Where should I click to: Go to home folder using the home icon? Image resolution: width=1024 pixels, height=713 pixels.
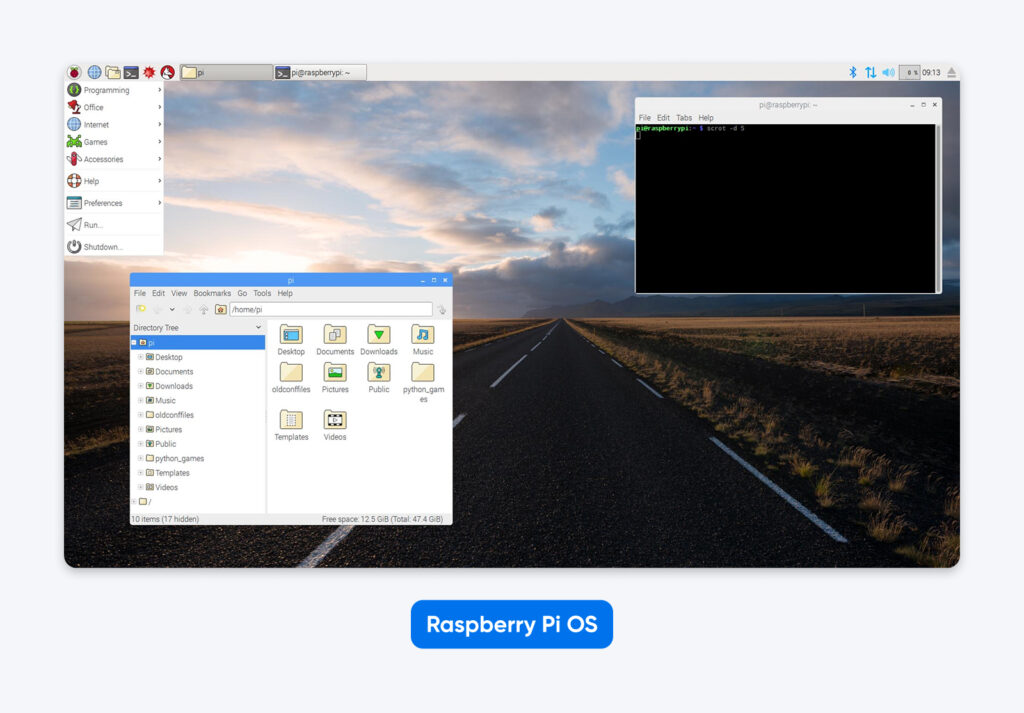221,309
